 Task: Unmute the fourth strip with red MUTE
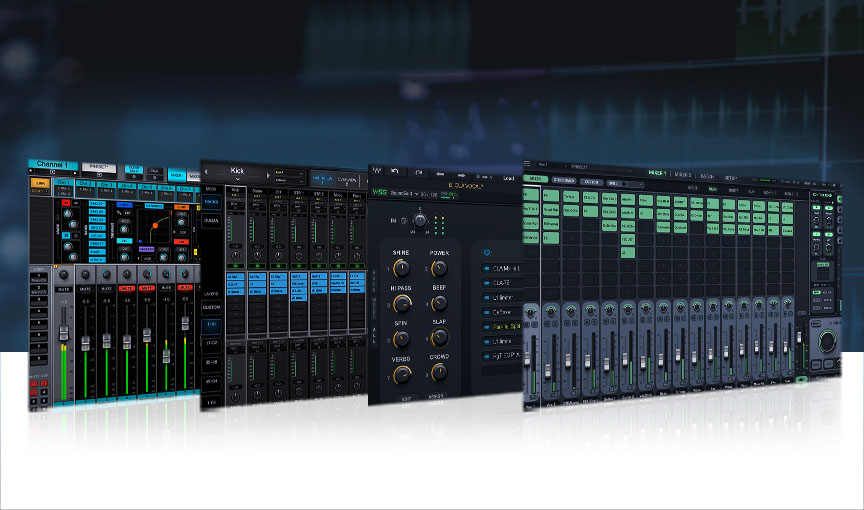[x=127, y=288]
